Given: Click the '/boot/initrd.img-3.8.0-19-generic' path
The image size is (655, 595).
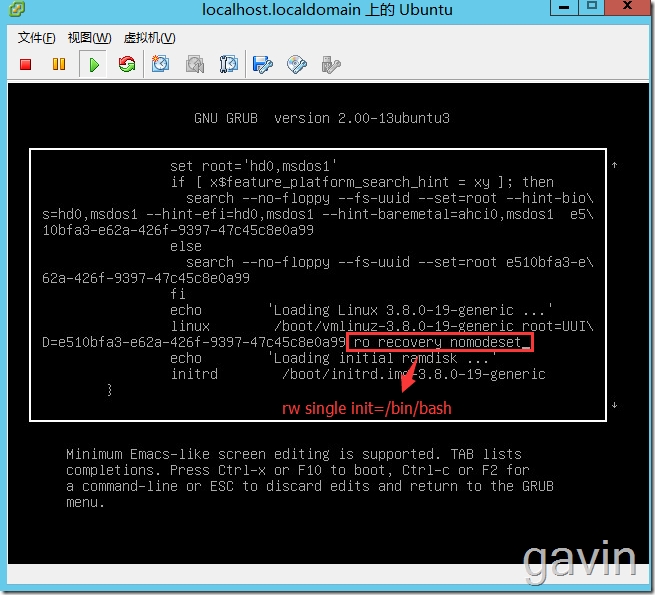Looking at the screenshot, I should click(414, 374).
